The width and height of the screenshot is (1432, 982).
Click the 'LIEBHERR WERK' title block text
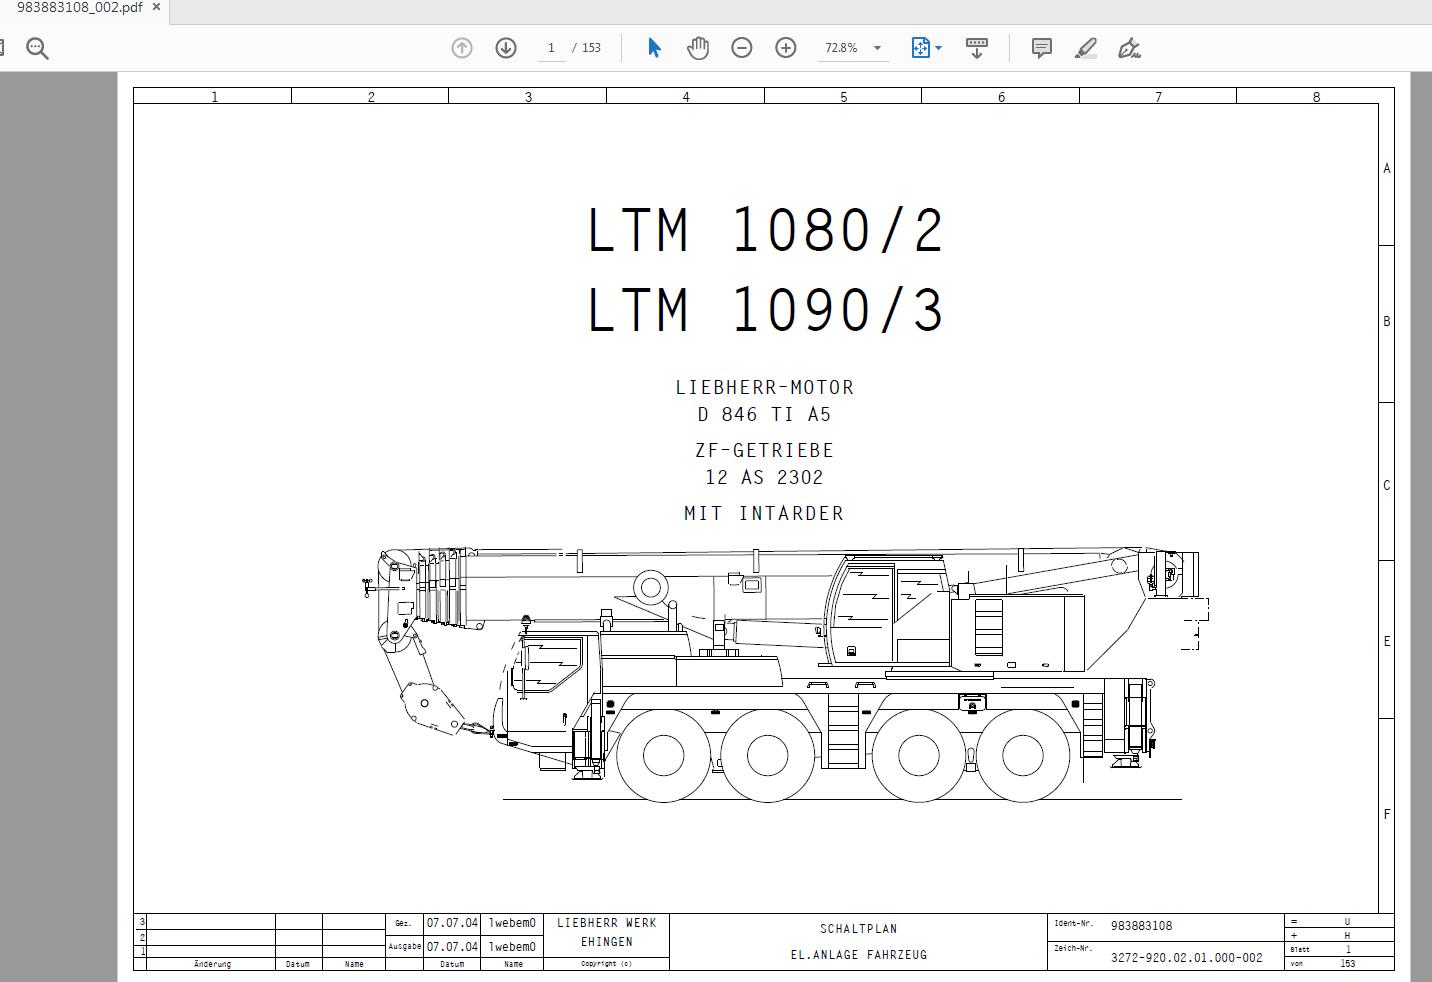tap(607, 923)
